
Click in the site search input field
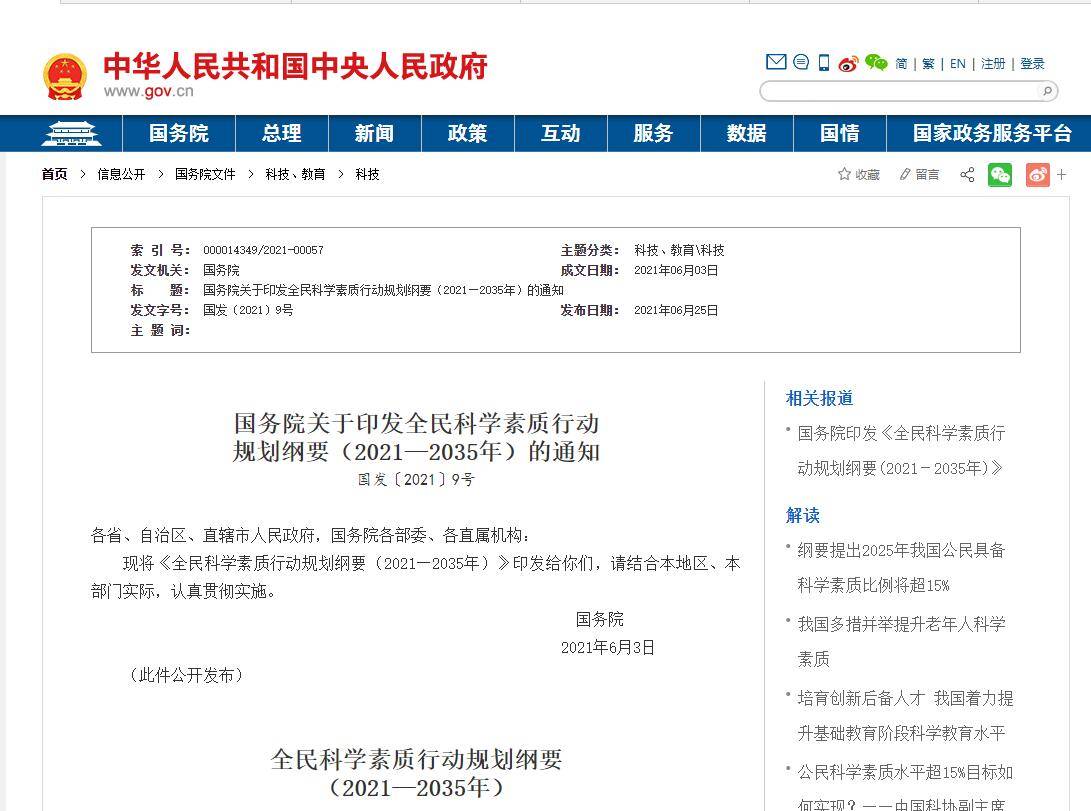pyautogui.click(x=900, y=91)
